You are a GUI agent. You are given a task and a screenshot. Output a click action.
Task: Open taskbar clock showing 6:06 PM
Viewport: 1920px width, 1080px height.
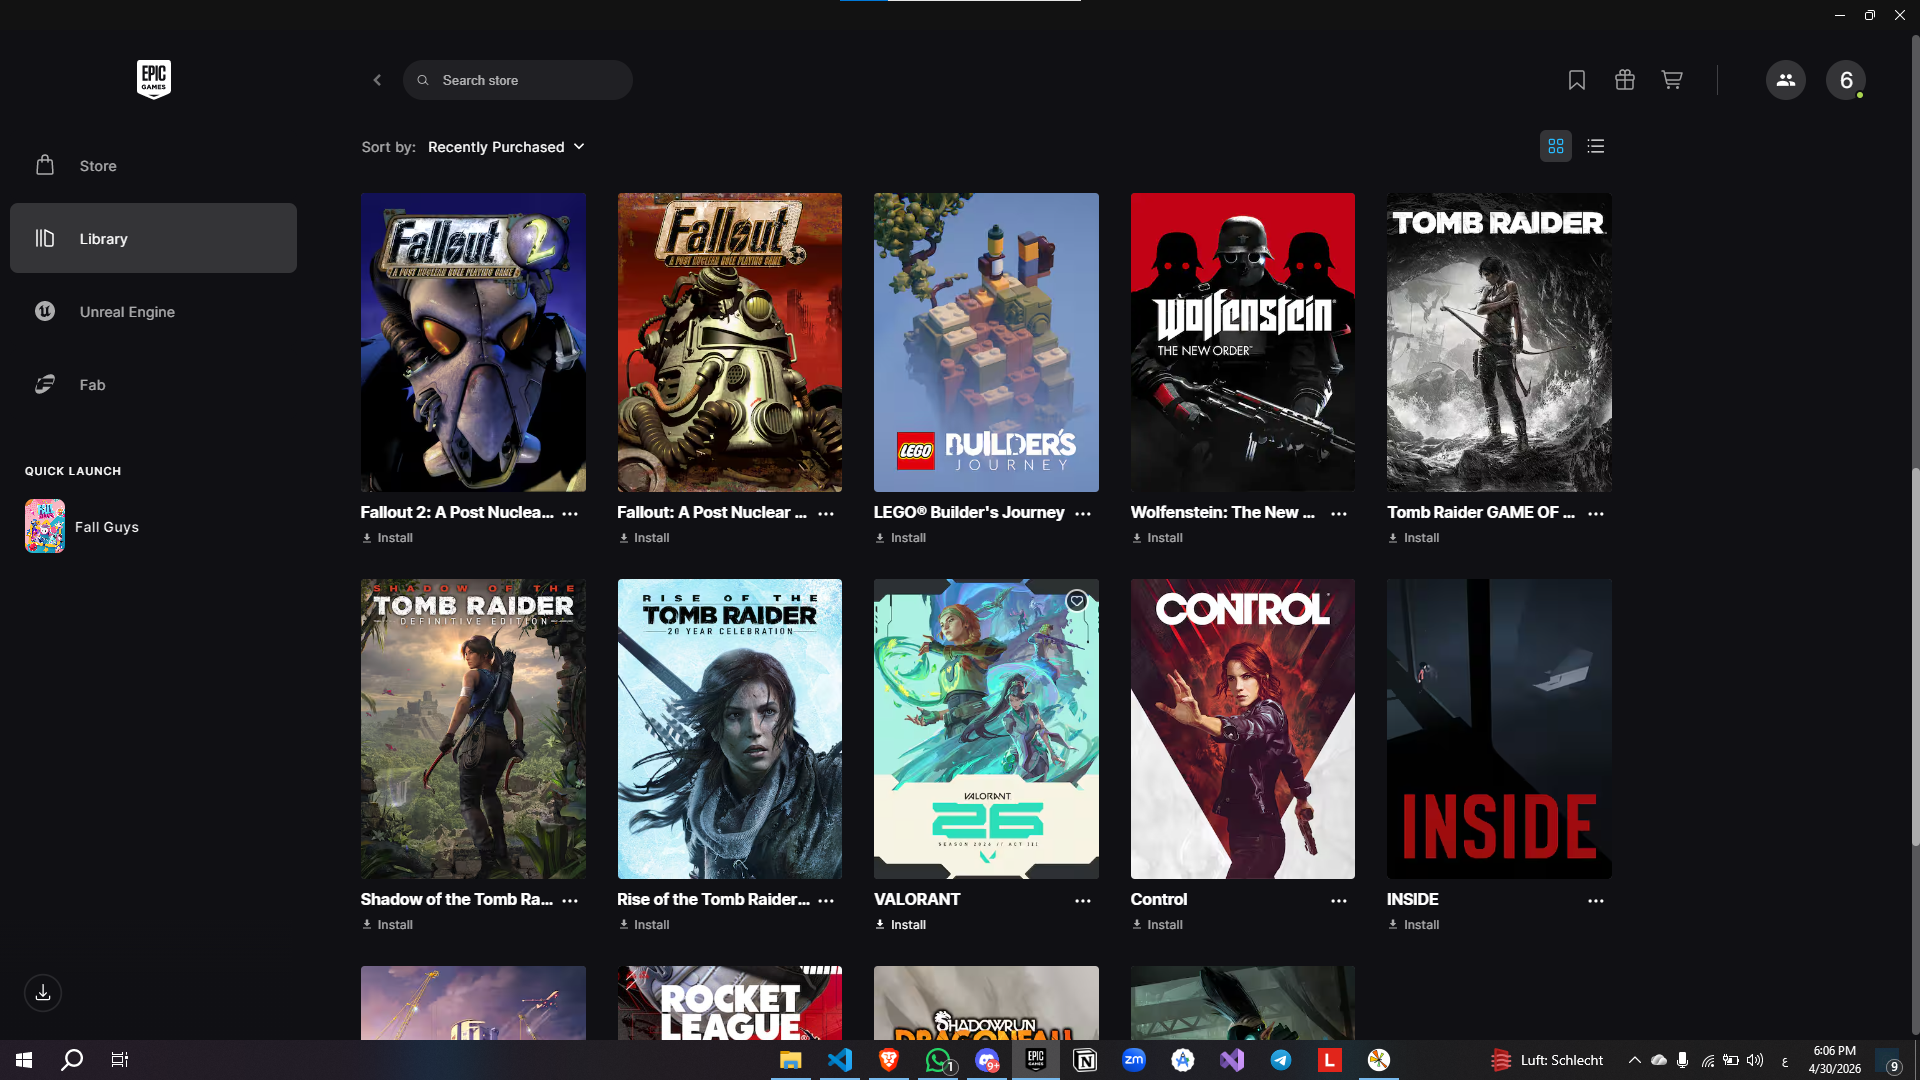point(1835,1060)
